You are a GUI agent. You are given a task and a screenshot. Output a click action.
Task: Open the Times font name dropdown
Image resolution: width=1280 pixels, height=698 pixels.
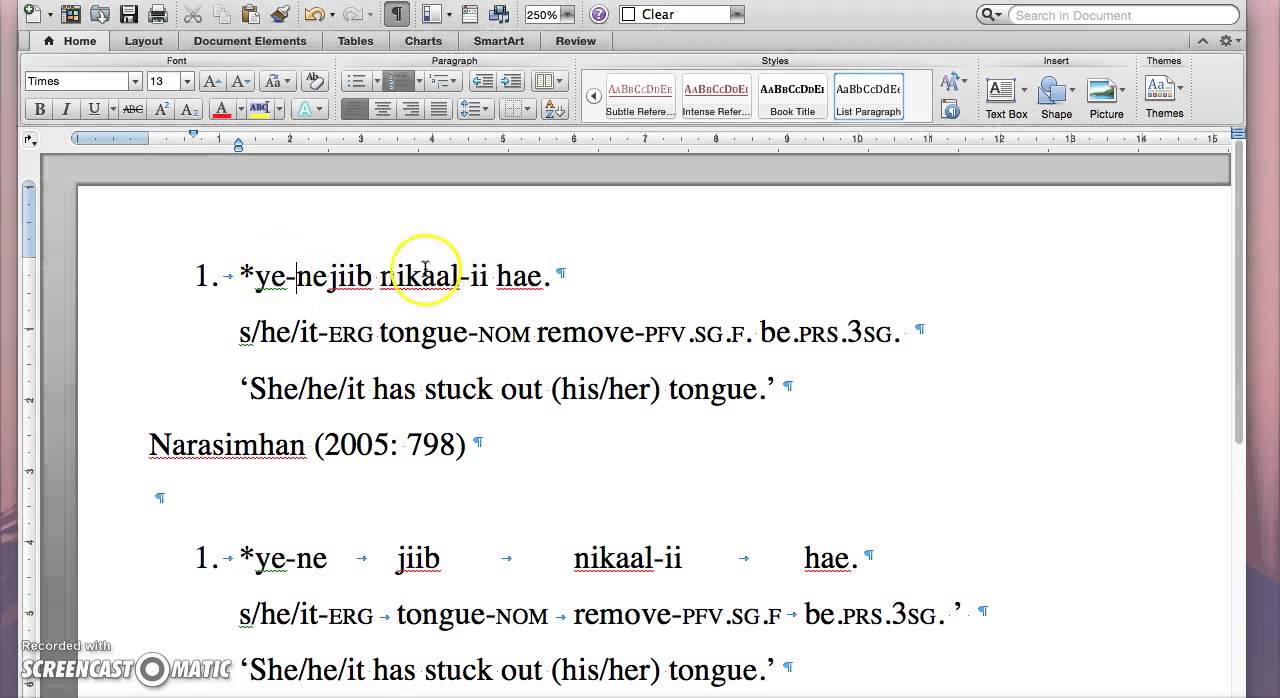pyautogui.click(x=135, y=81)
